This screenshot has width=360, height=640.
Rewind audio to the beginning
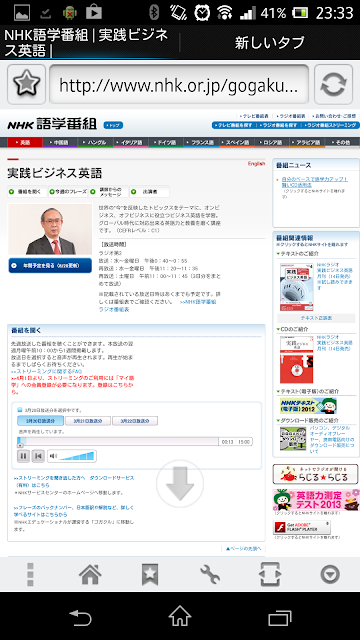(38, 456)
